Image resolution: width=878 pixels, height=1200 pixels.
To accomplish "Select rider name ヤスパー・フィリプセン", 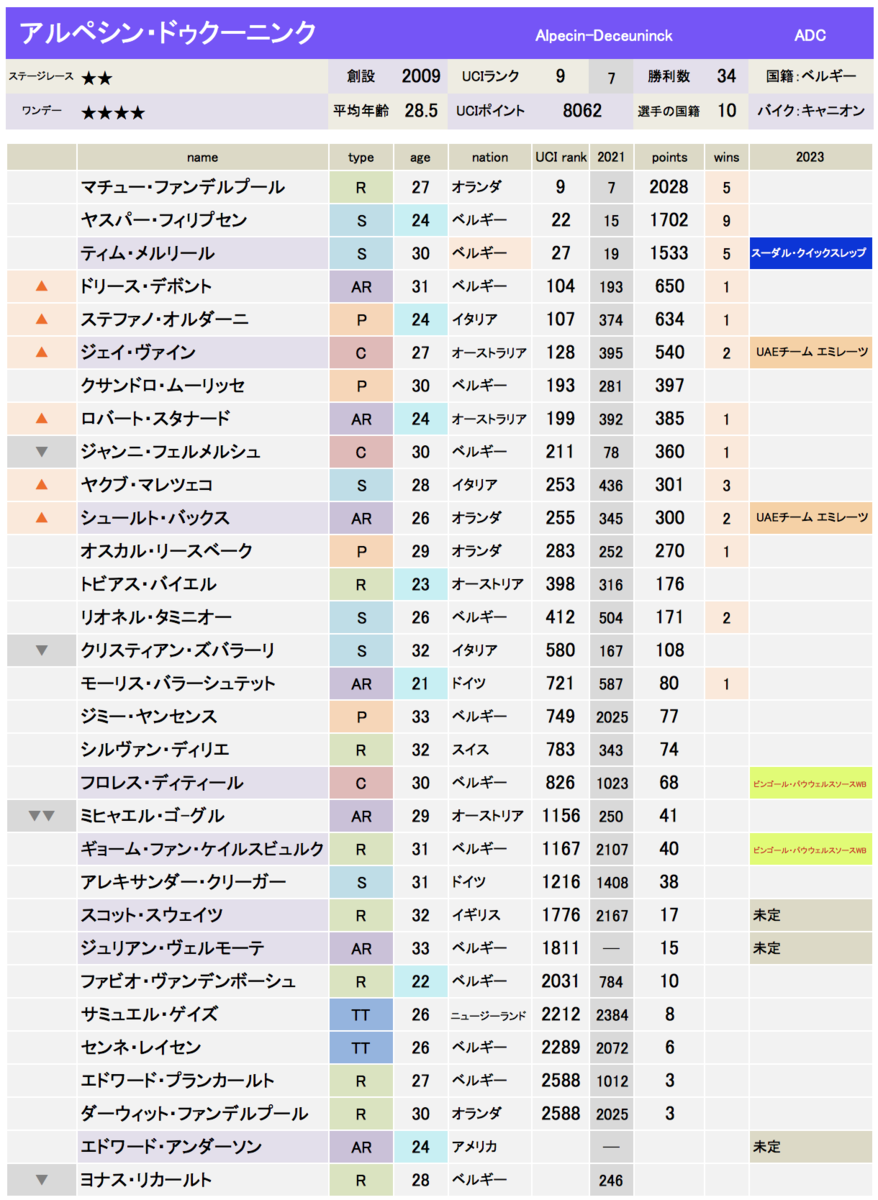I will pyautogui.click(x=164, y=220).
